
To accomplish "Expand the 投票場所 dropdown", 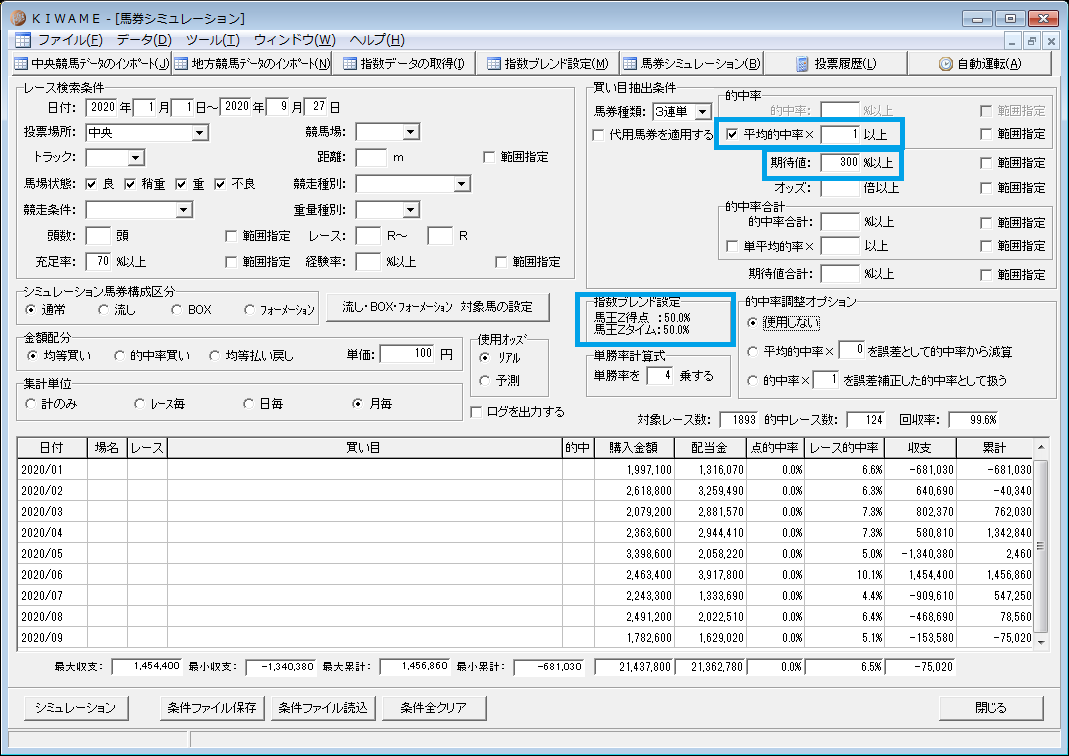I will click(200, 133).
